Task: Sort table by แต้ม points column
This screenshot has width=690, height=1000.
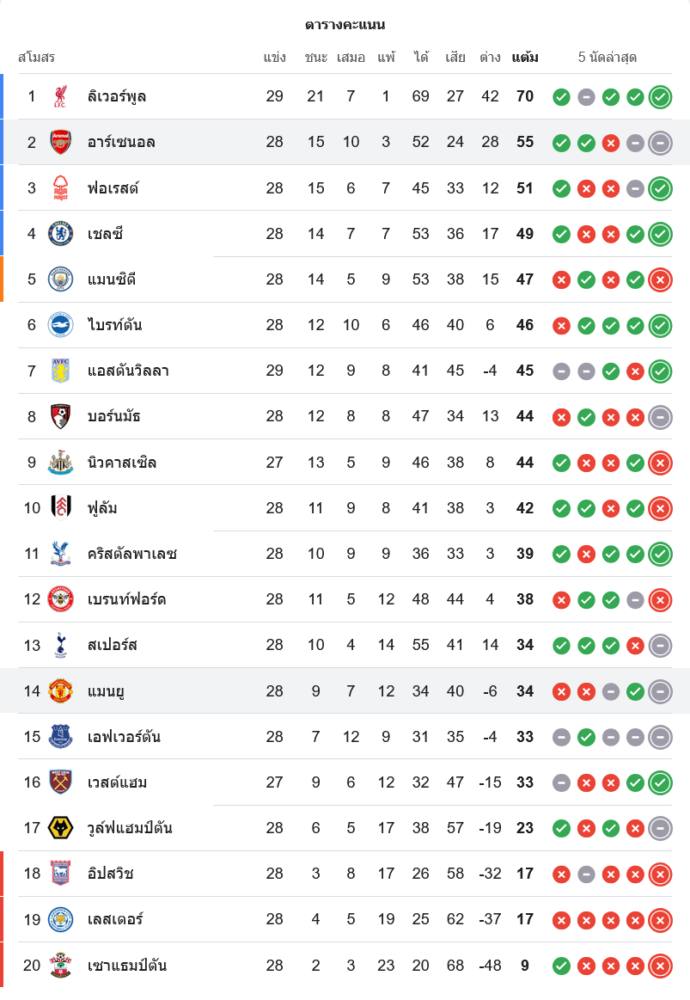Action: [525, 58]
